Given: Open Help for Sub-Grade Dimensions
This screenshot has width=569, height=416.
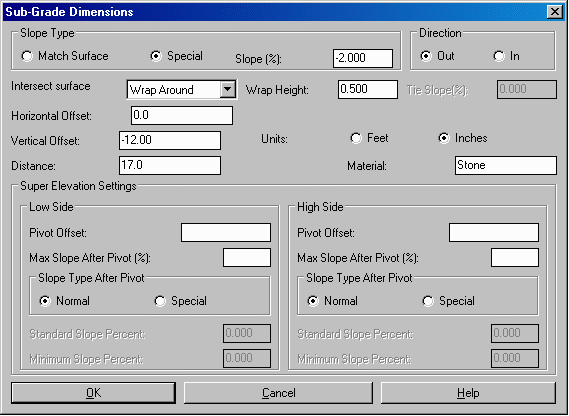Looking at the screenshot, I should coord(468,393).
